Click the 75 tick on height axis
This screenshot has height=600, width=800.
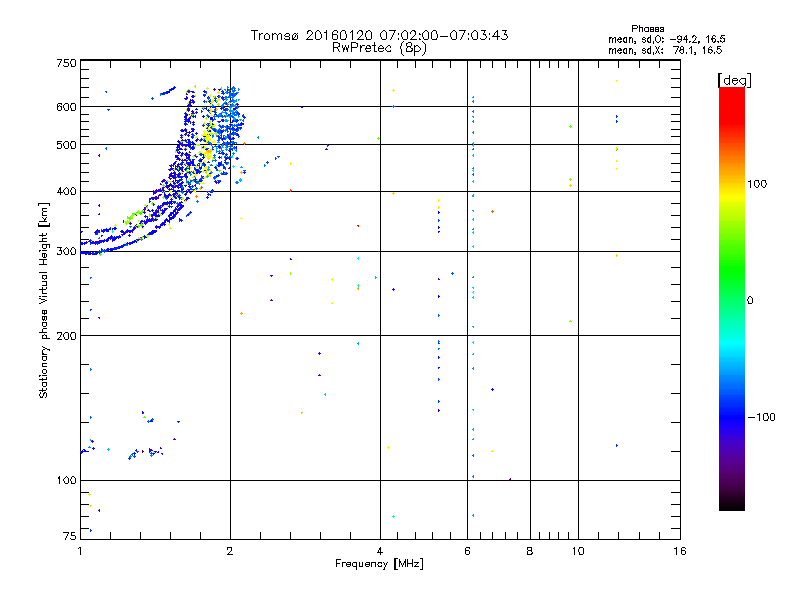pyautogui.click(x=68, y=539)
